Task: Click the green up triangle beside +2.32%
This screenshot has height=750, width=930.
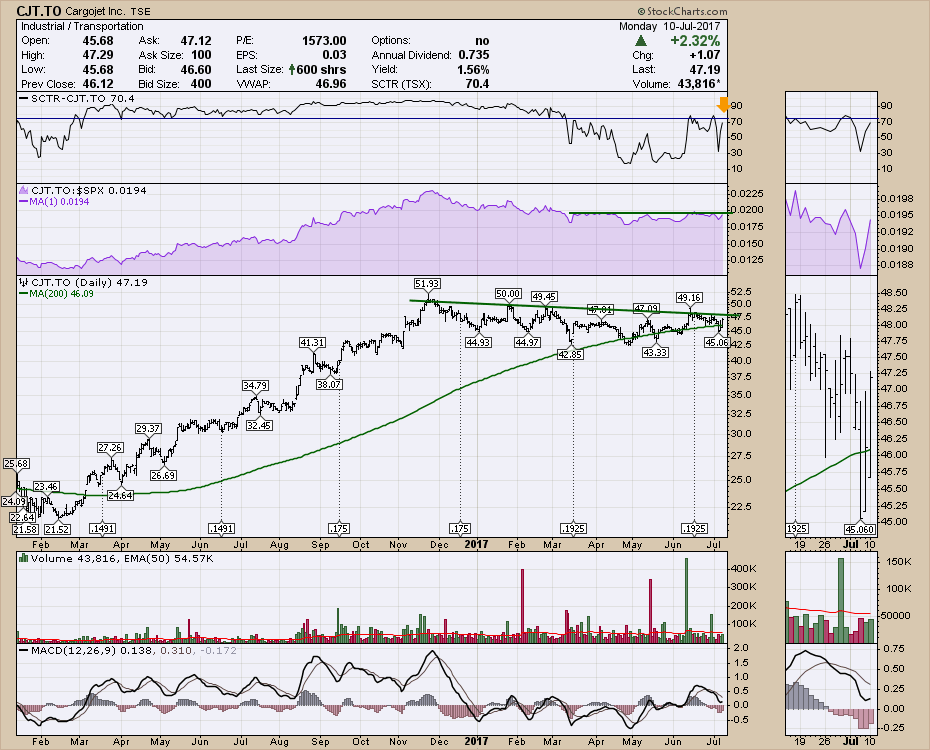Action: tap(641, 41)
